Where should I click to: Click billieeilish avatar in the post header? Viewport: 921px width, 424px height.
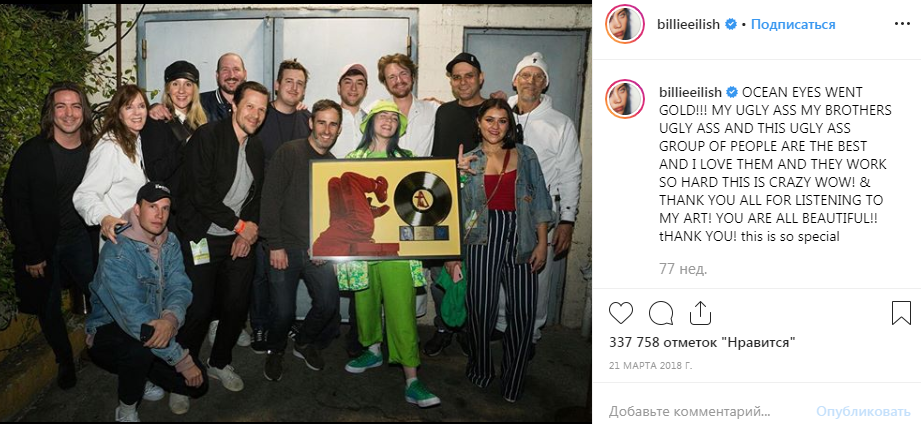pos(625,24)
